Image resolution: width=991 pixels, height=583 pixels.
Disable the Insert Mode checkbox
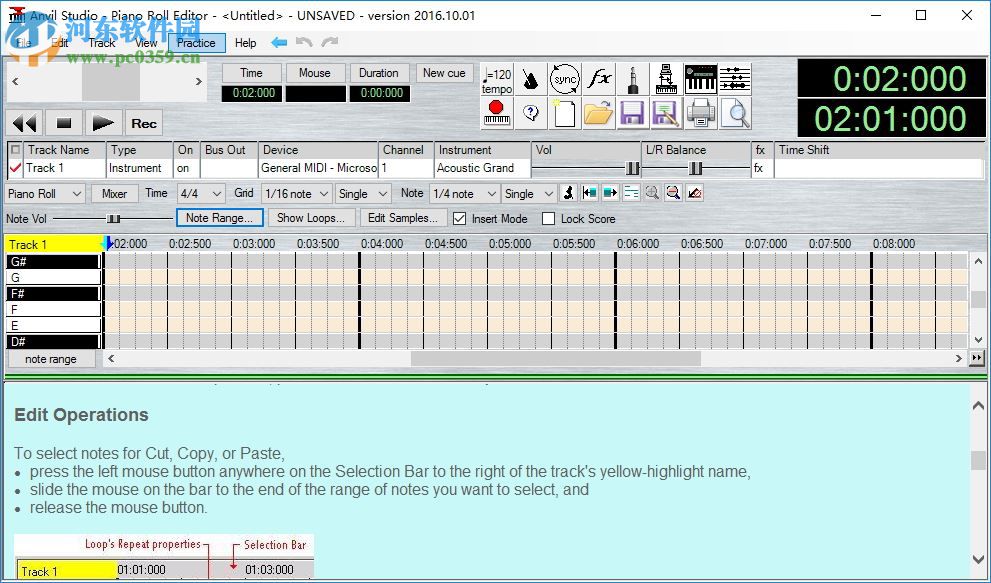[459, 219]
